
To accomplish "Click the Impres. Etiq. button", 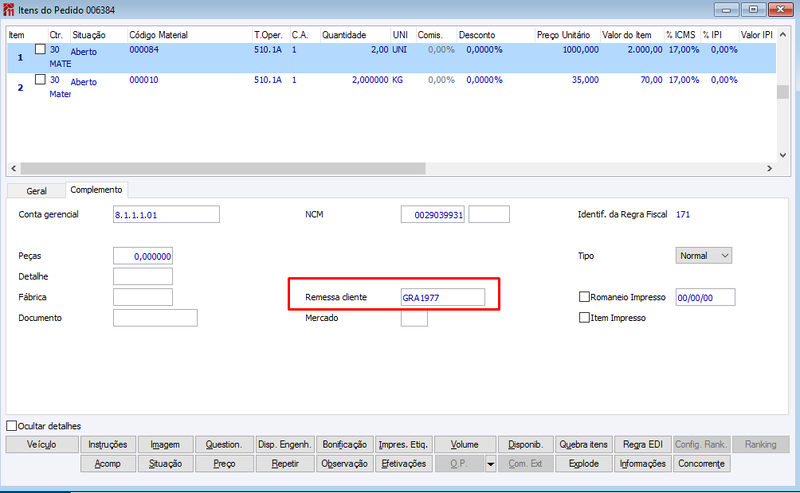I will (x=403, y=445).
